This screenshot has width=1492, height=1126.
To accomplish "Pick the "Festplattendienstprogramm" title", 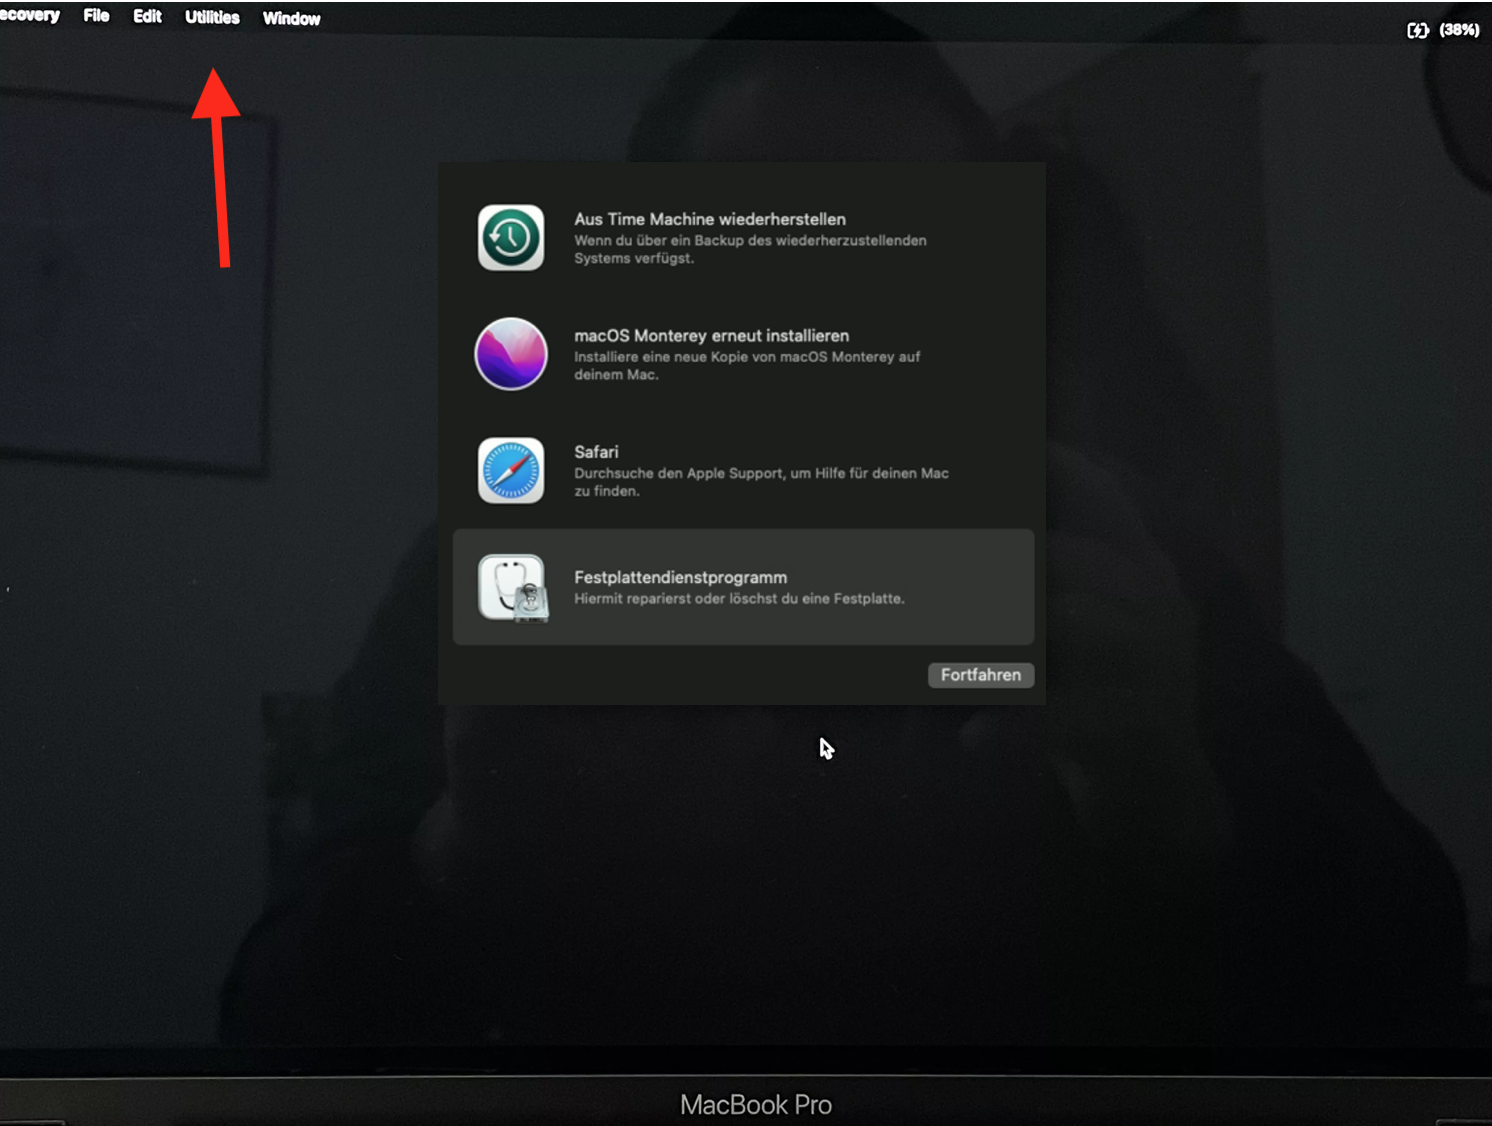I will [x=680, y=577].
